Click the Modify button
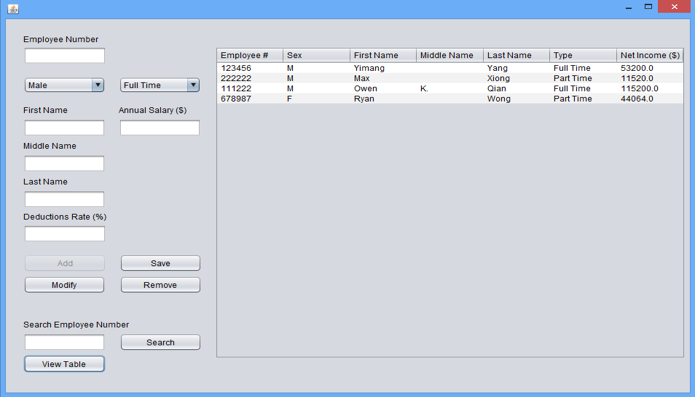Viewport: 695px width, 397px height. click(x=64, y=285)
